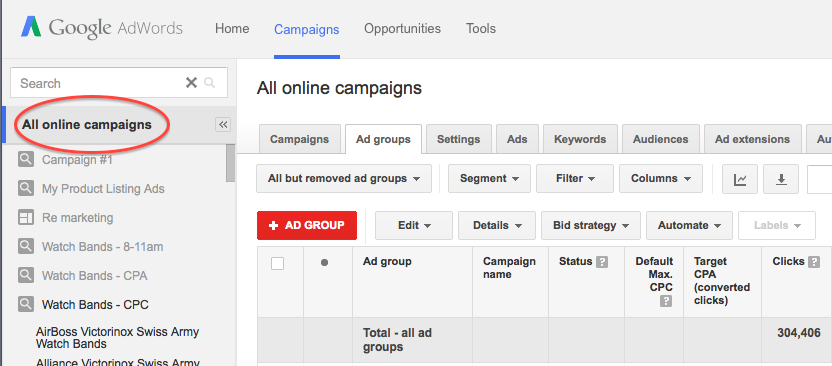
Task: Click the download report icon
Action: coord(781,179)
